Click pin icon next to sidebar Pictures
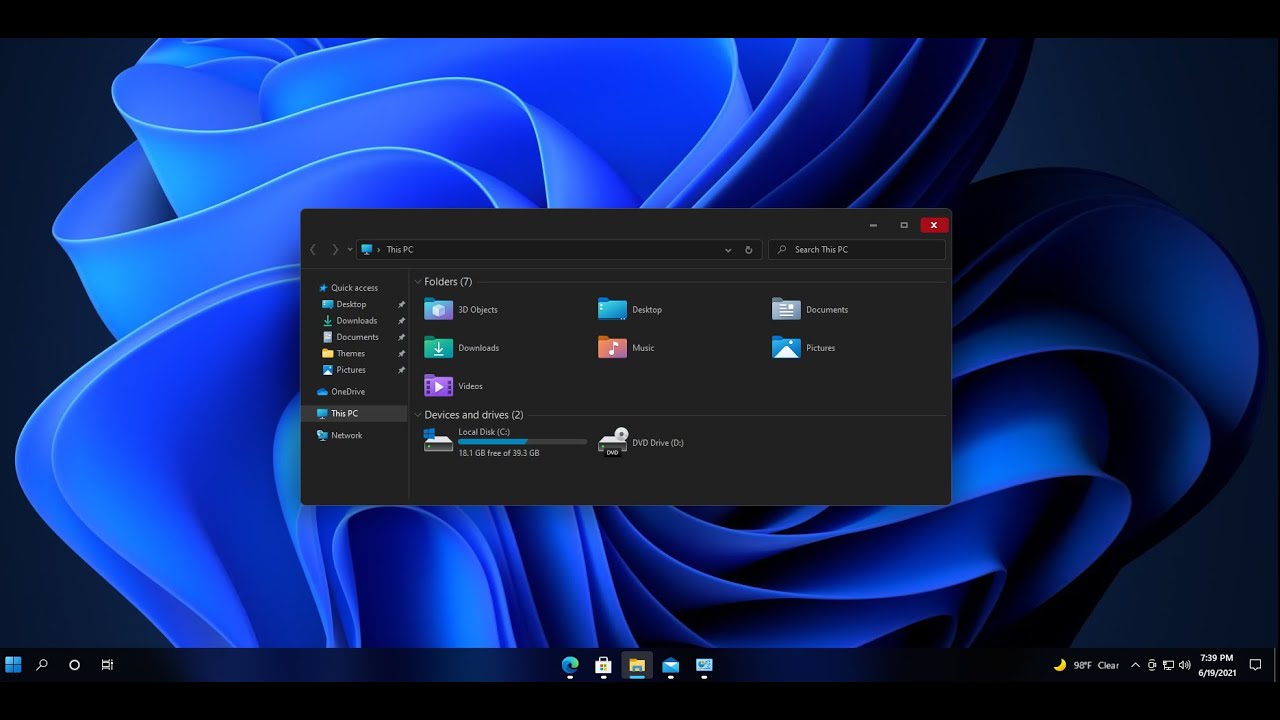Viewport: 1280px width, 720px height. coord(401,370)
